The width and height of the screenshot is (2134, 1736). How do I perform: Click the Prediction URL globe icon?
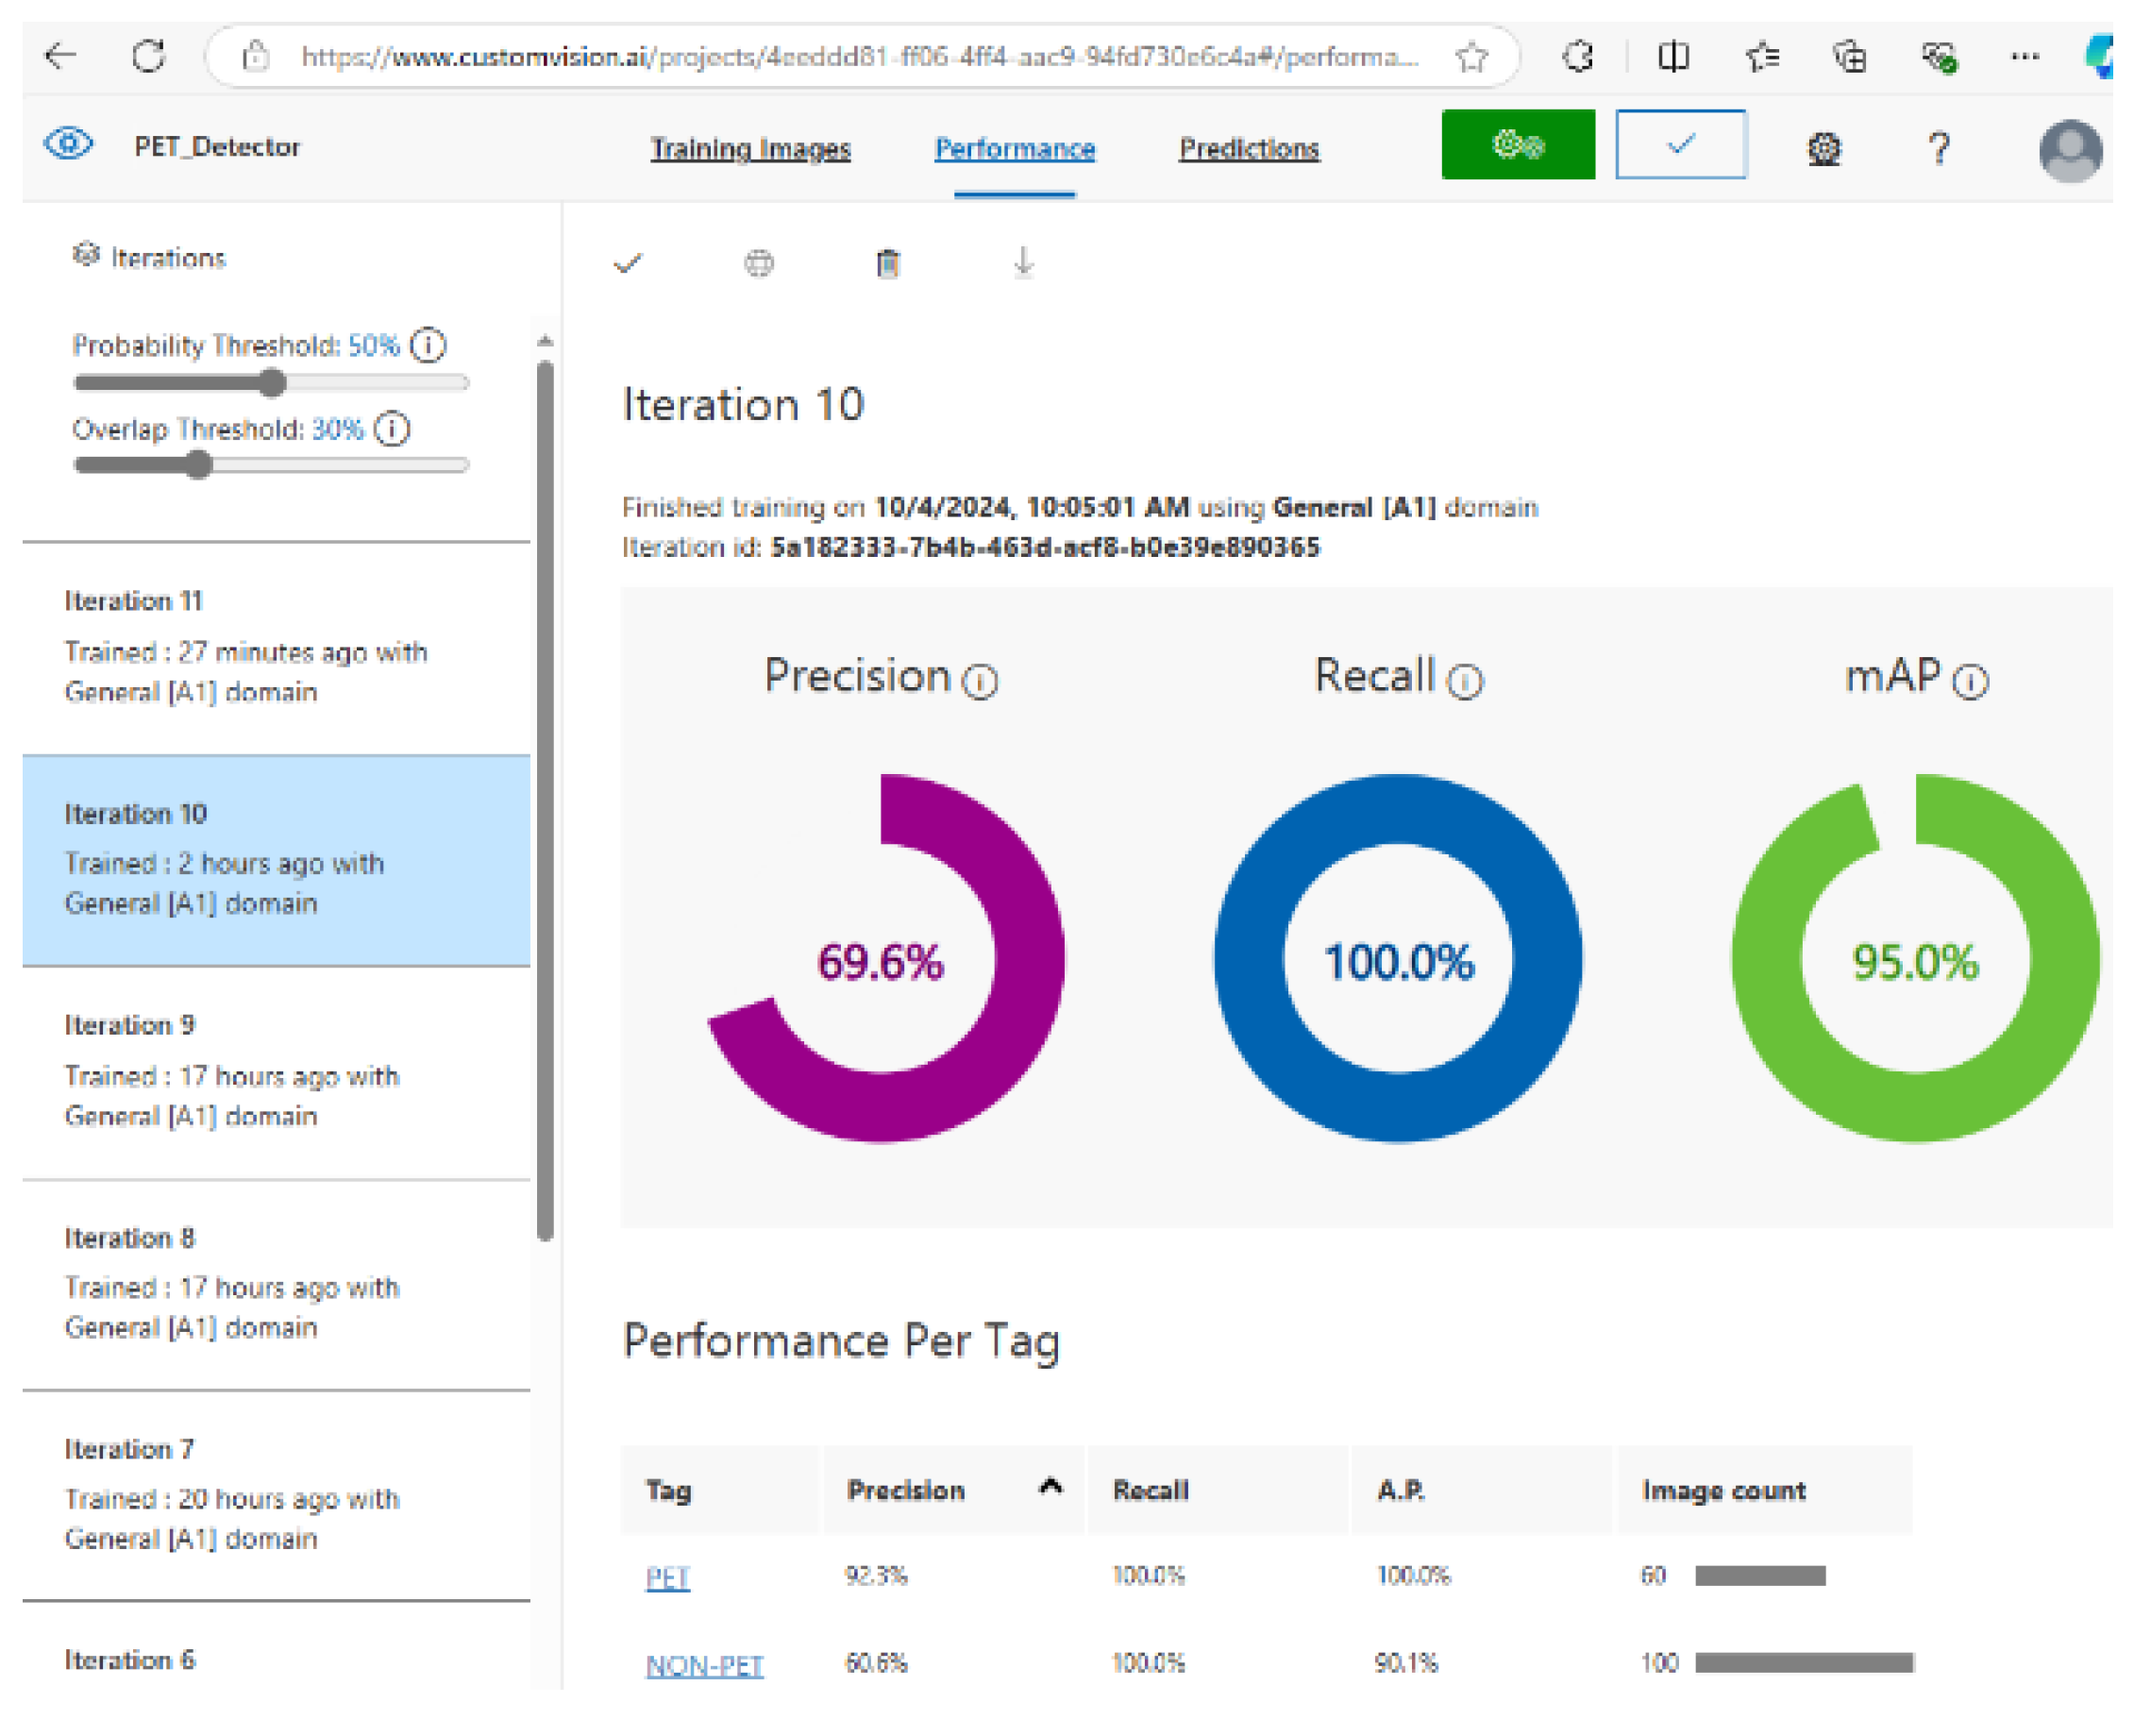[758, 264]
